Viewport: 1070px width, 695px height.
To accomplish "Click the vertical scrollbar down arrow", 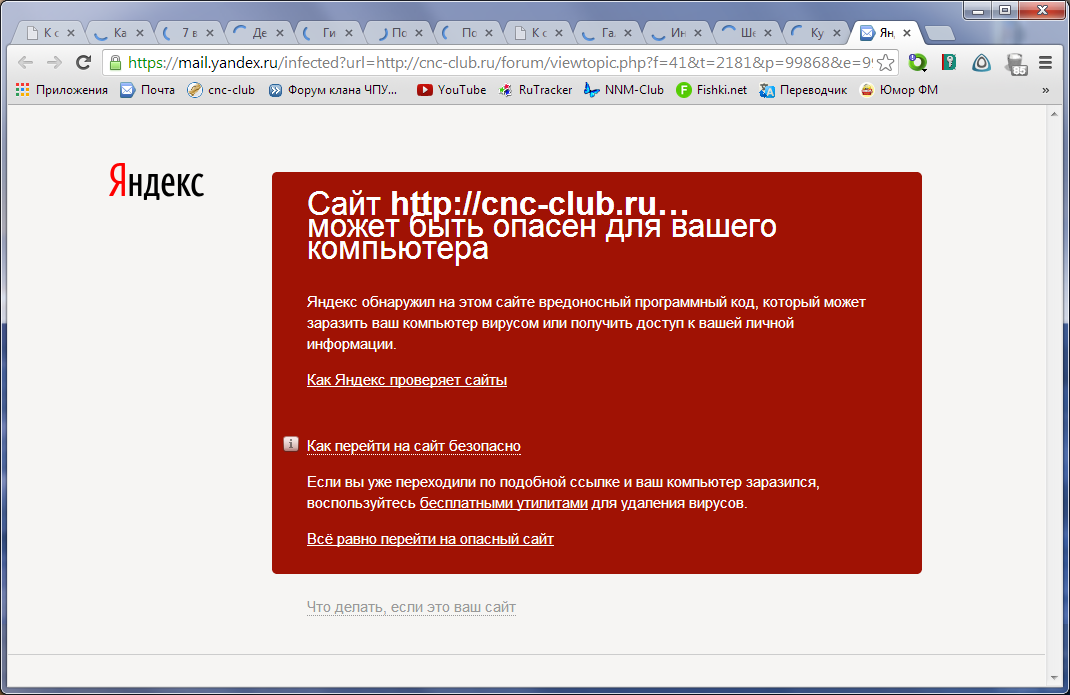I will click(x=1055, y=678).
